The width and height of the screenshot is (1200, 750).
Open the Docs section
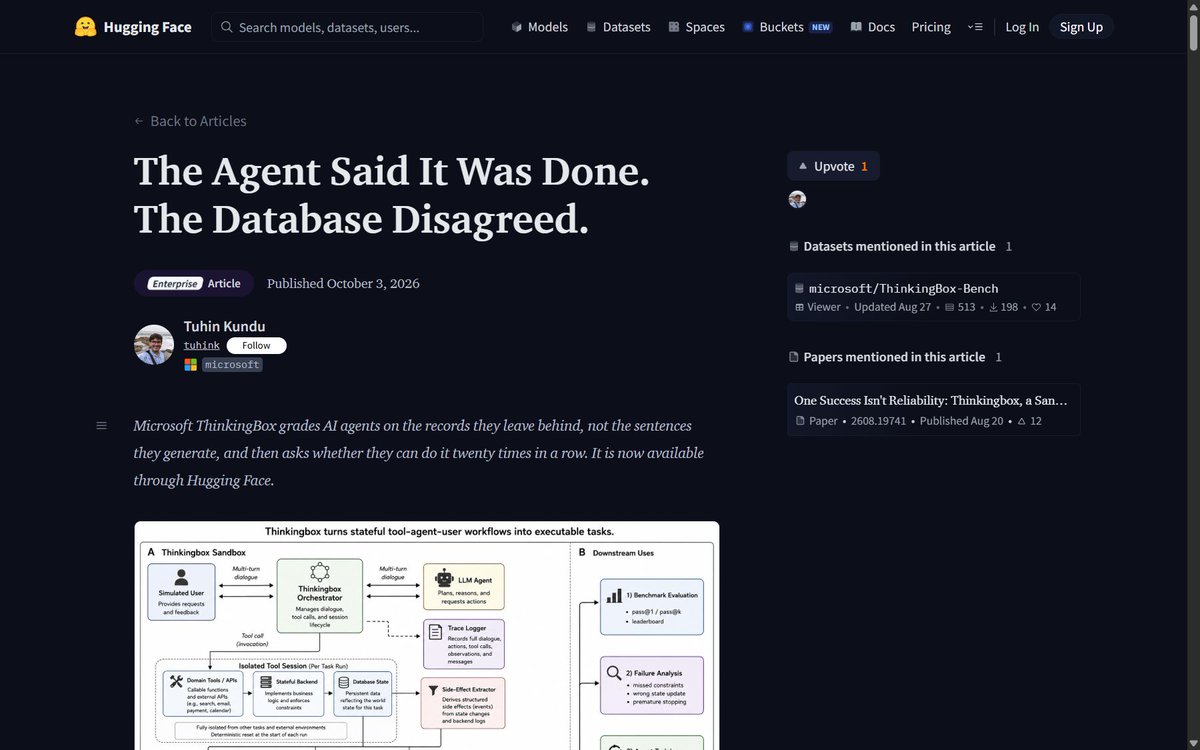[x=872, y=27]
